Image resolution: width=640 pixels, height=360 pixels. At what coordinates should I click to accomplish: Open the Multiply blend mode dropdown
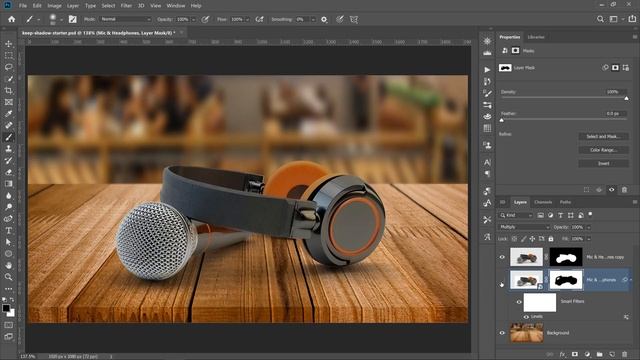coord(524,227)
